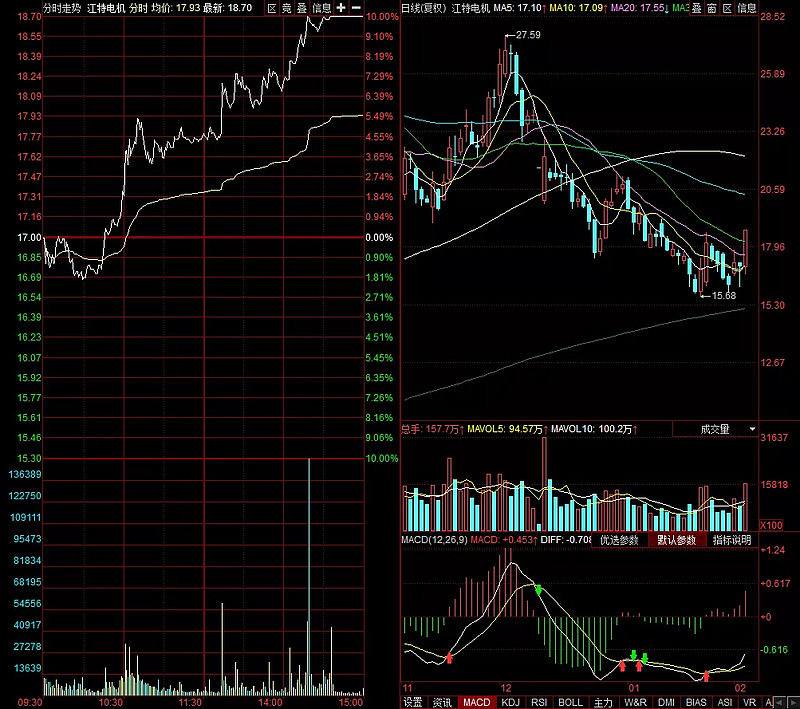Viewport: 800px width, 709px height.
Task: Zoom out with minus icon on intraday chart
Action: [x=356, y=8]
